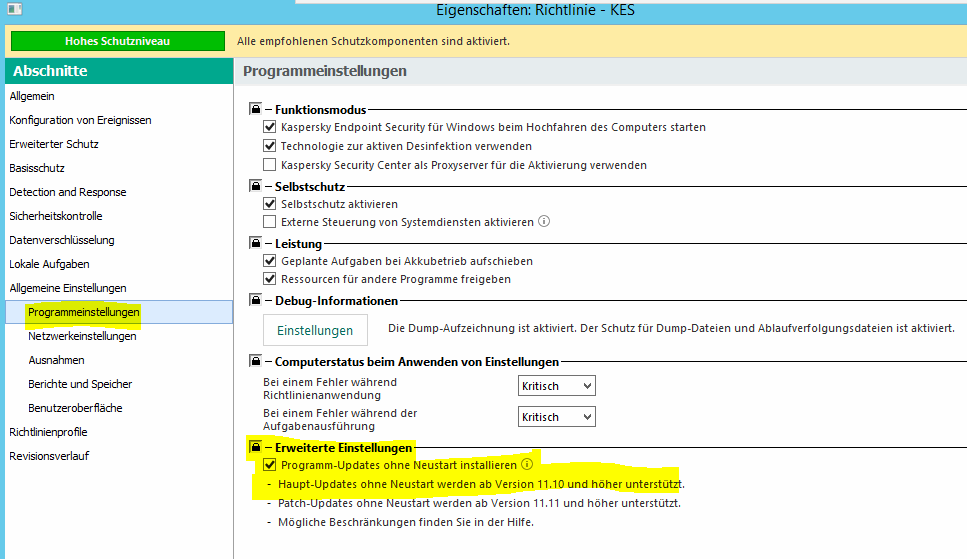Uncheck Ressourcen für andere Programme freigeben
The height and width of the screenshot is (559, 967).
click(x=270, y=279)
